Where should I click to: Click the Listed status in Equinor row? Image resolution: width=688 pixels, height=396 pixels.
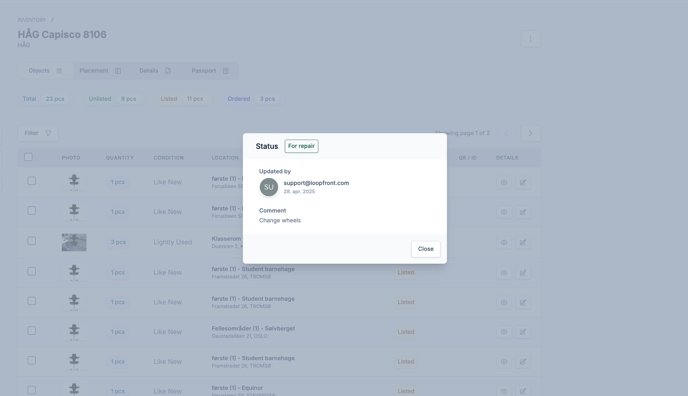click(406, 391)
